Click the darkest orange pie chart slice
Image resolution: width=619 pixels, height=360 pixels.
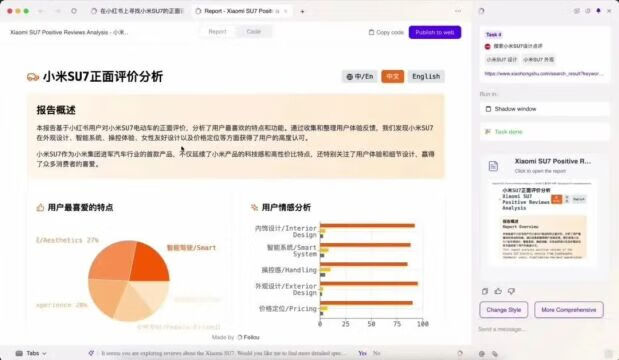click(150, 262)
